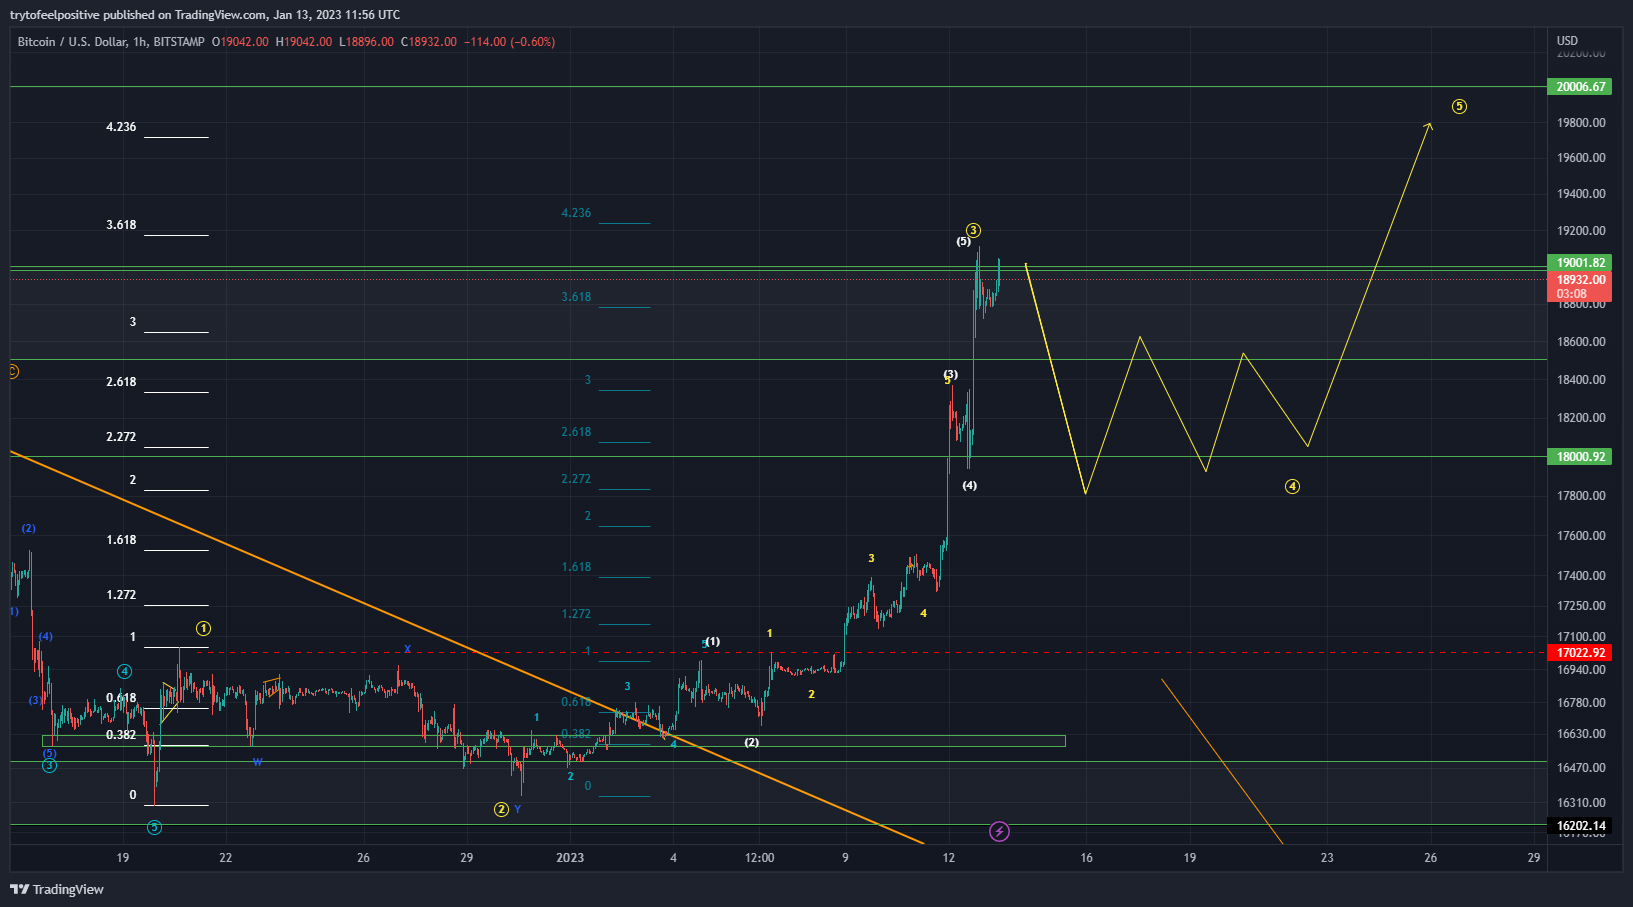Screen dimensions: 1633x907
Task: Click the purple lightning bolt event icon
Action: coord(999,831)
